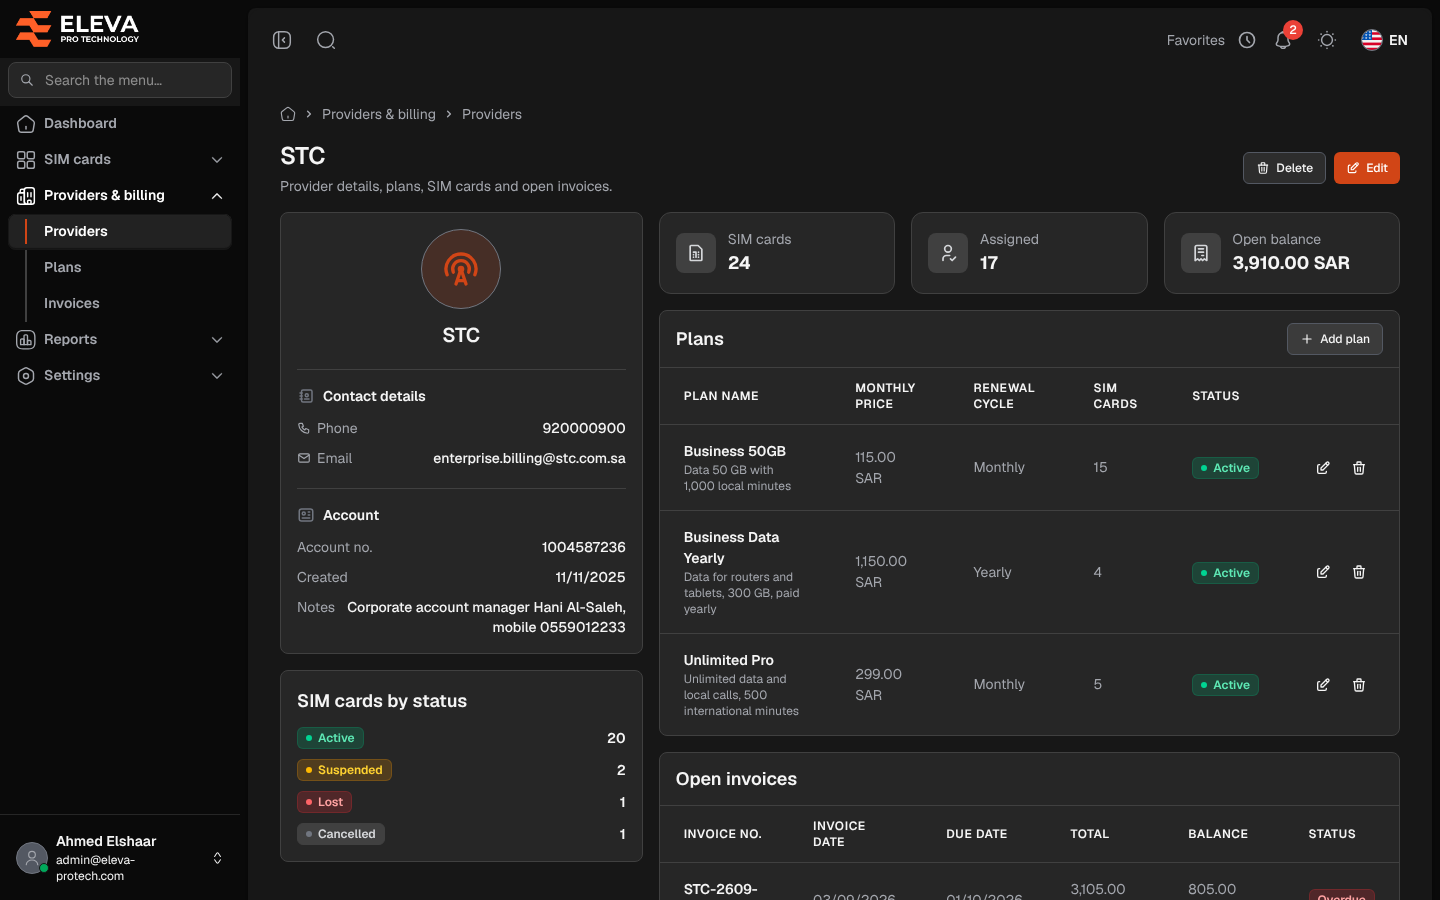This screenshot has height=900, width=1440.
Task: Delete the Unlimited Pro plan
Action: coord(1359,685)
